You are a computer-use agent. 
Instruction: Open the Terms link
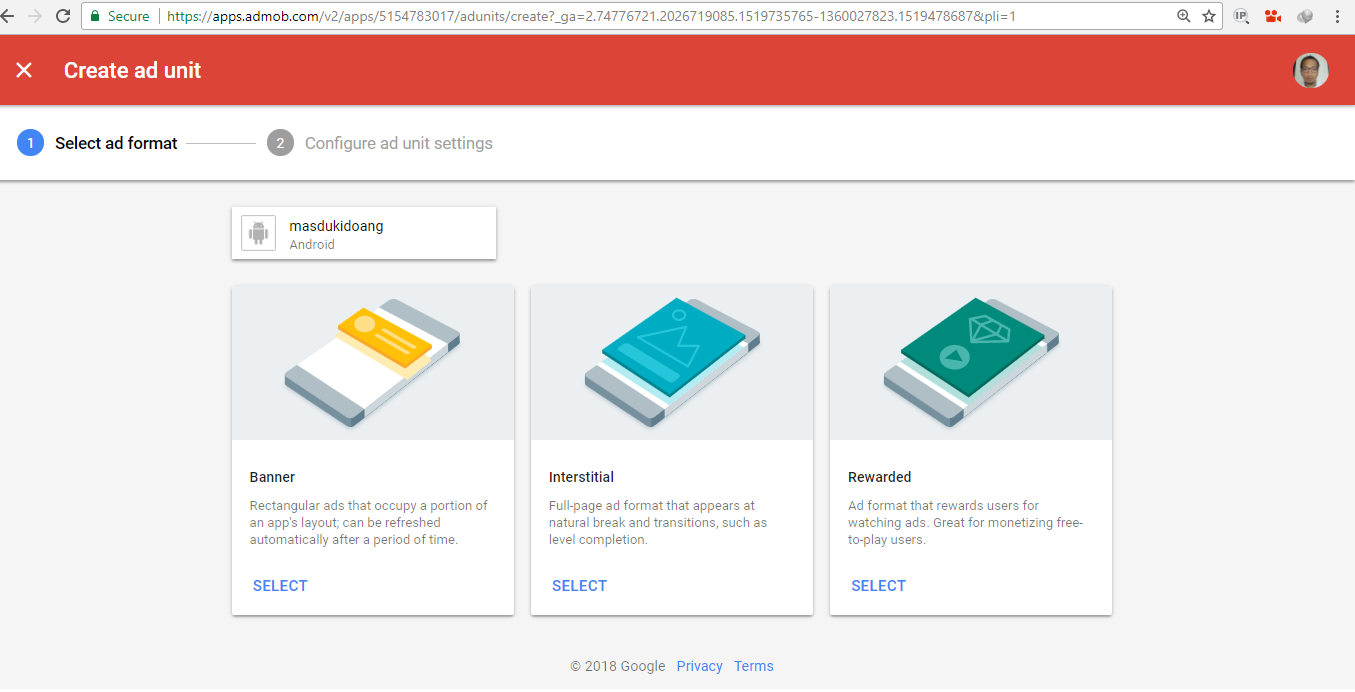[753, 665]
